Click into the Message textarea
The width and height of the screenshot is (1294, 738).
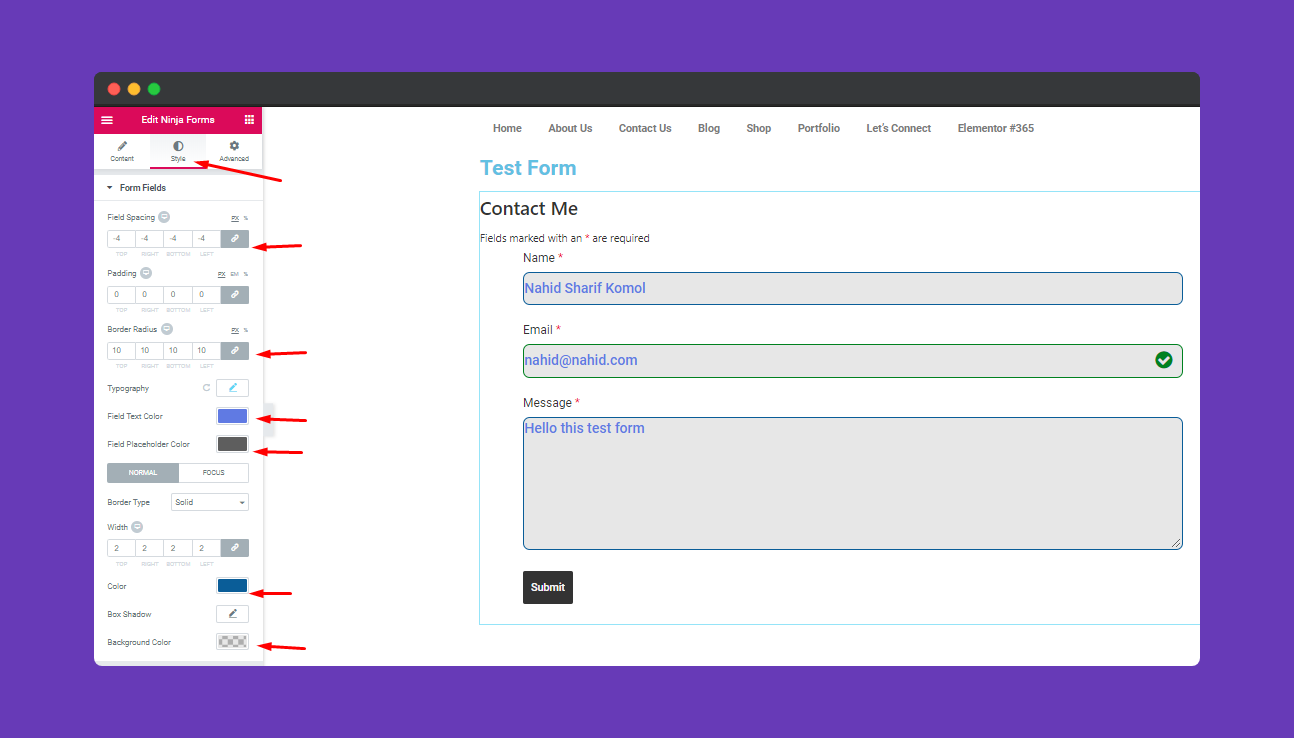(853, 483)
